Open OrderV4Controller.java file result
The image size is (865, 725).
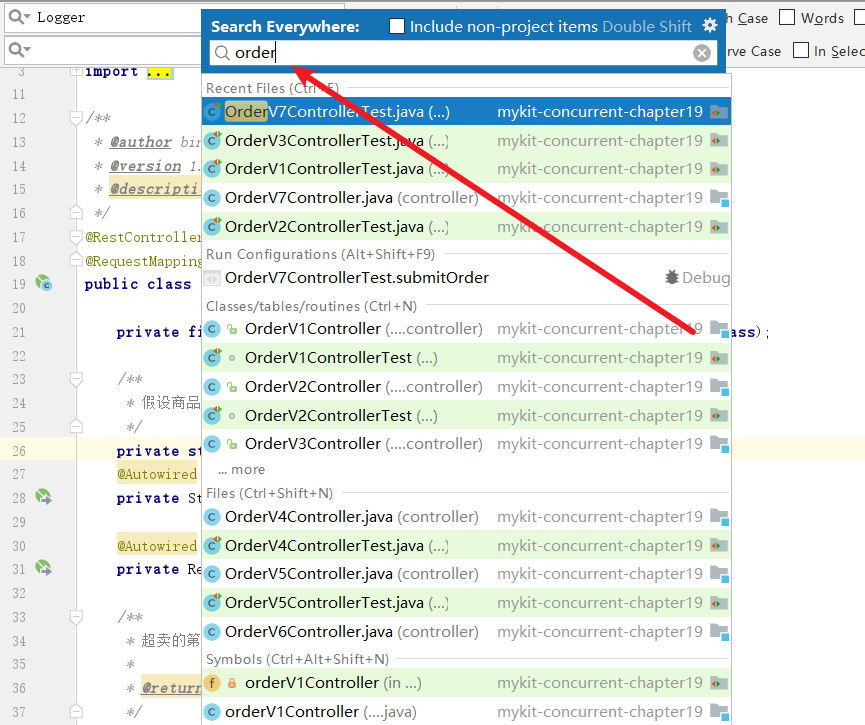click(466, 517)
